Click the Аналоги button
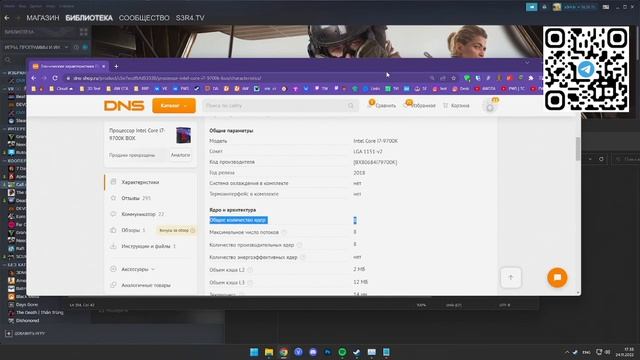 click(x=180, y=155)
